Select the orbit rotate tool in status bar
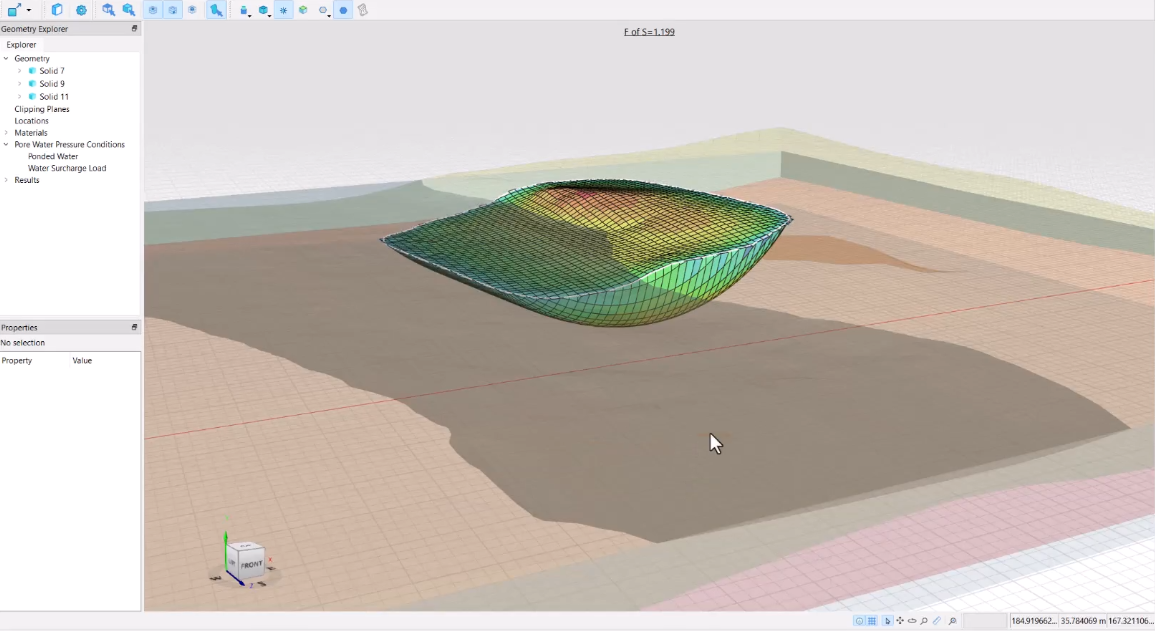This screenshot has height=631, width=1155. coord(912,621)
